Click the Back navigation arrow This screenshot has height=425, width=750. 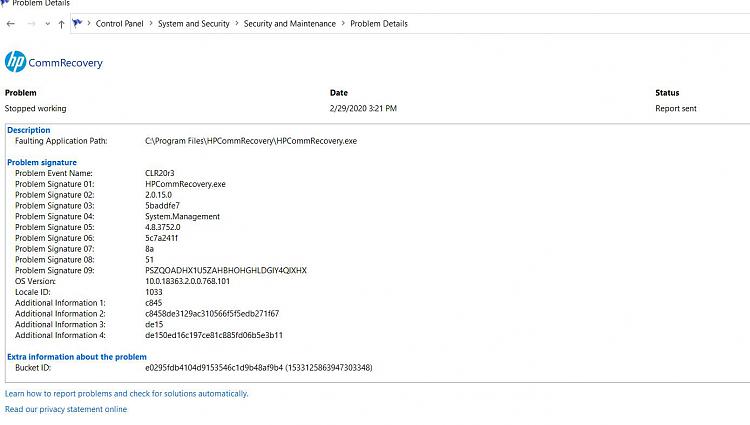point(10,23)
